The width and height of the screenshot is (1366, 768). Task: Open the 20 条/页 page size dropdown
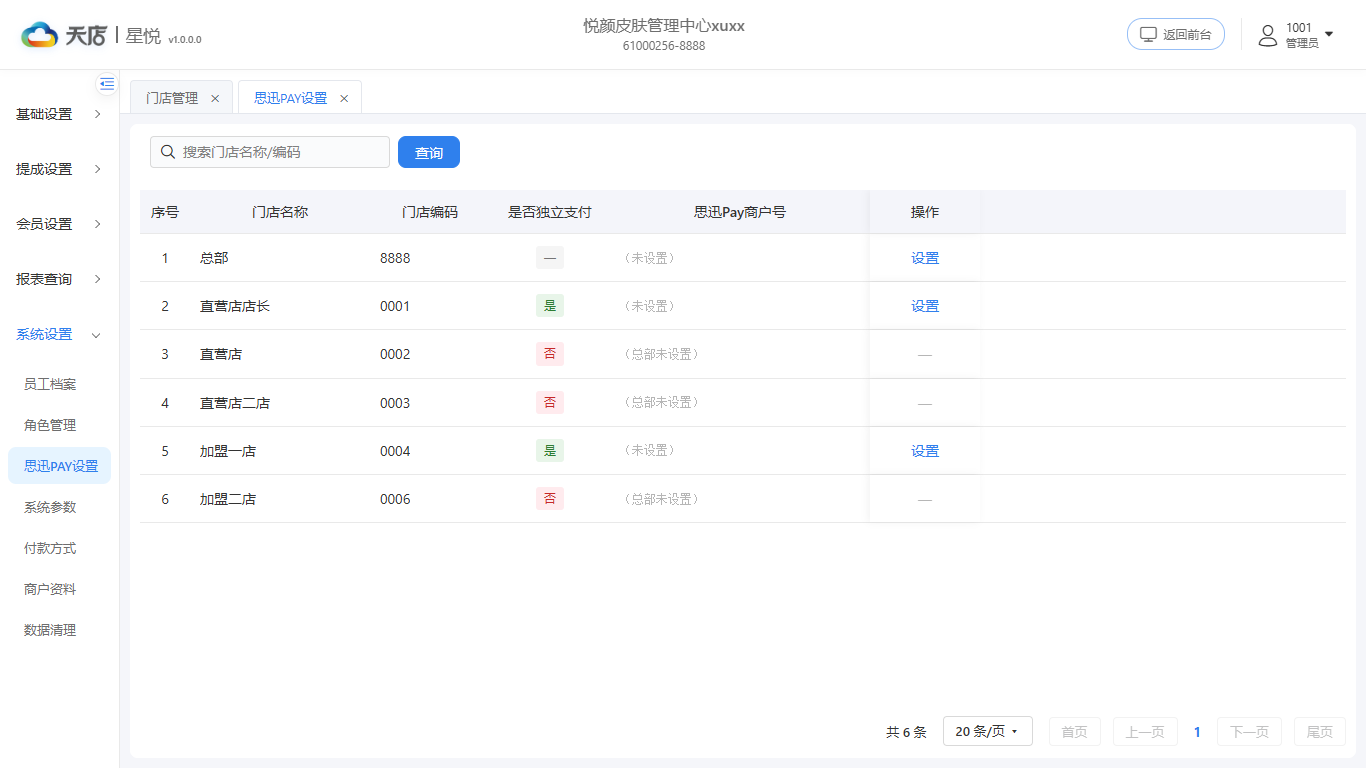tap(988, 731)
